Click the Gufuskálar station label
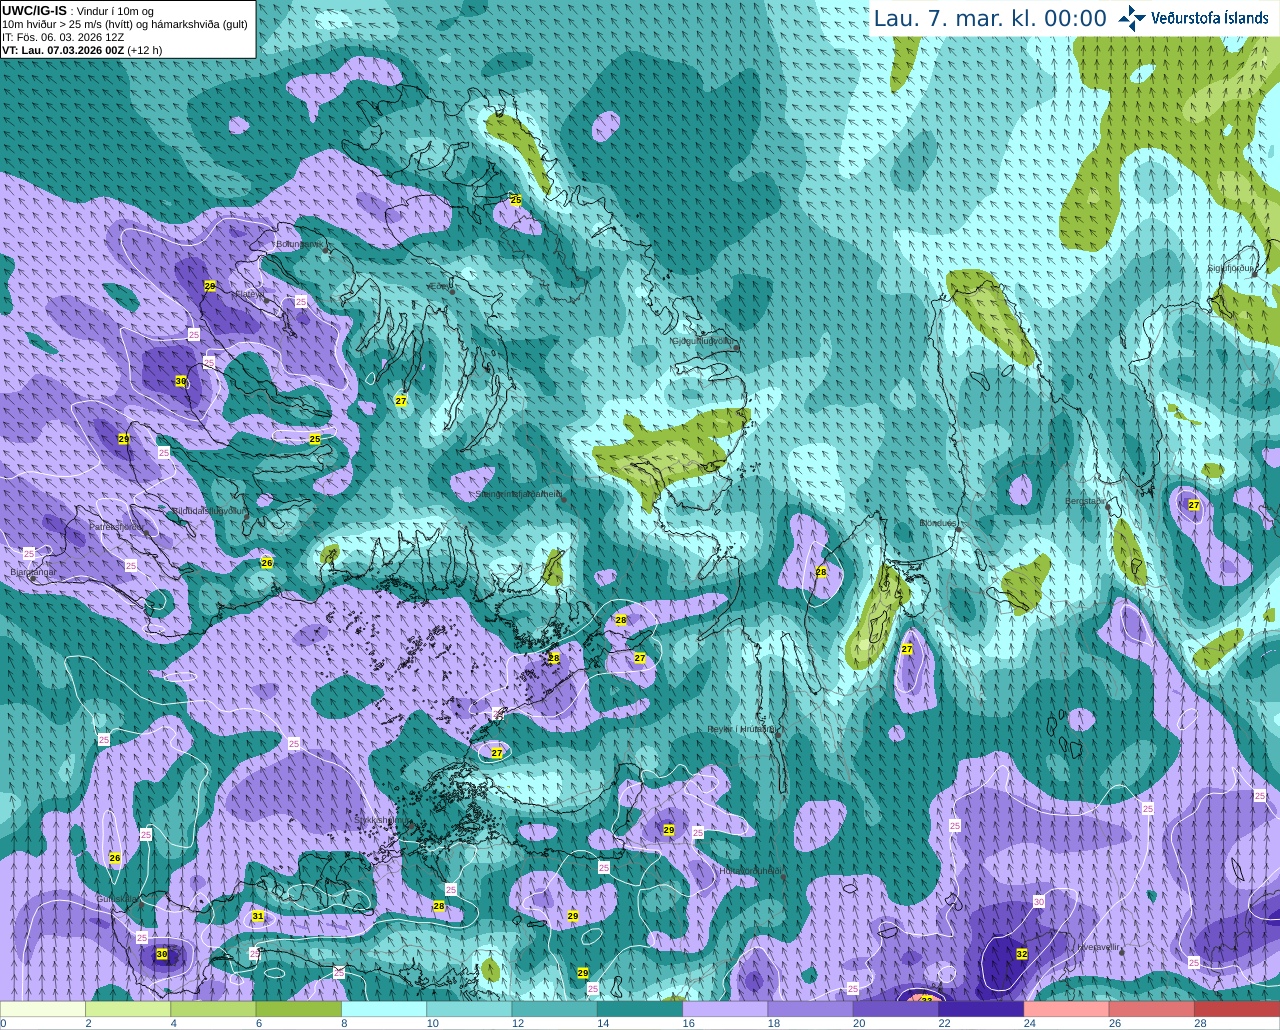Viewport: 1280px width, 1030px height. (117, 898)
